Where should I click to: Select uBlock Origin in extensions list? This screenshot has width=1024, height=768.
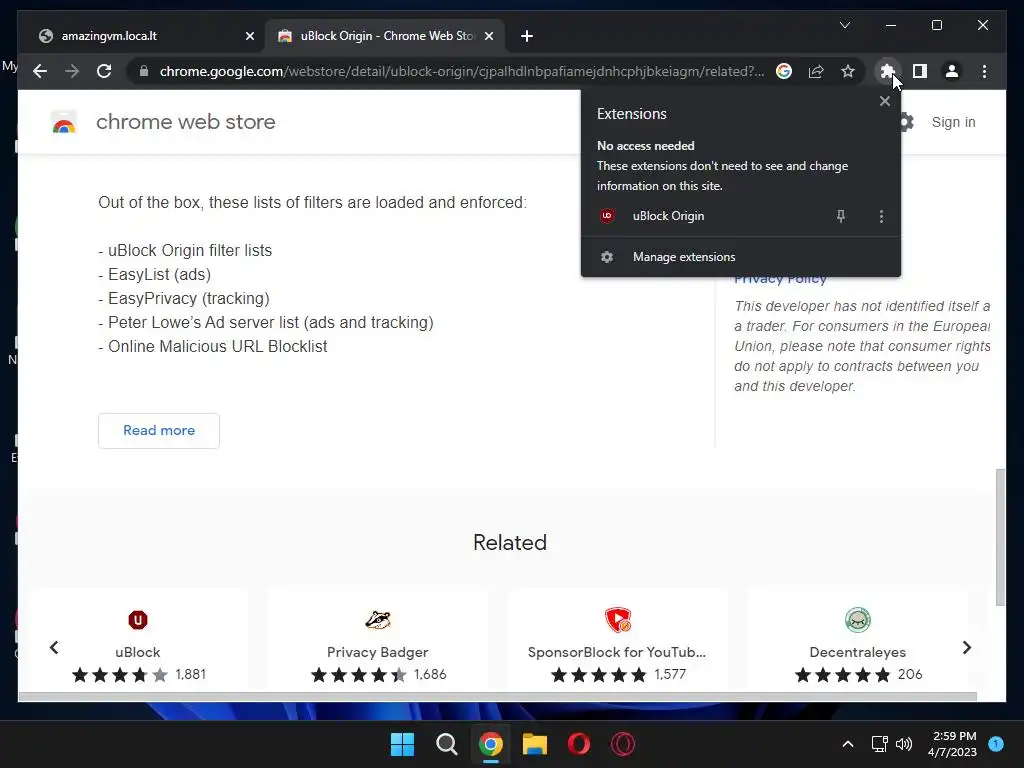[x=668, y=216]
